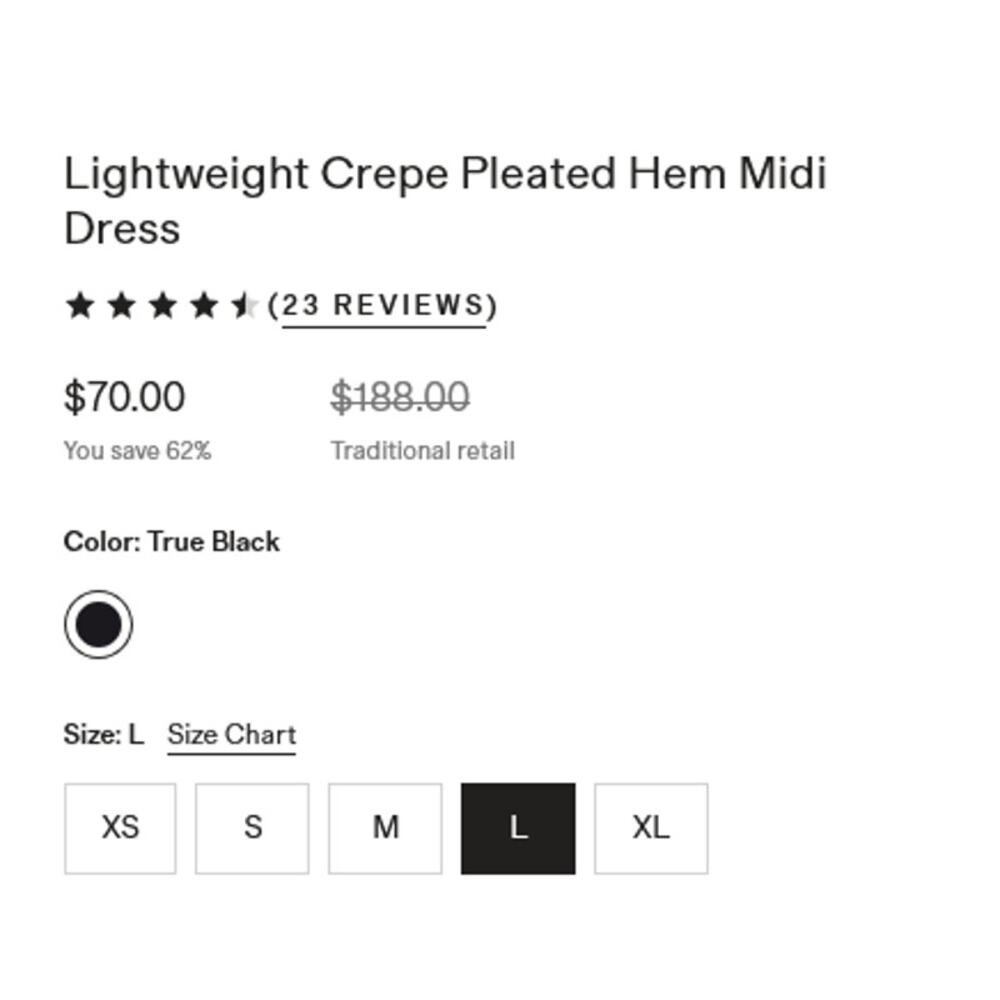Open the Size Chart link
Viewport: 1000px width, 1000px height.
pos(231,735)
